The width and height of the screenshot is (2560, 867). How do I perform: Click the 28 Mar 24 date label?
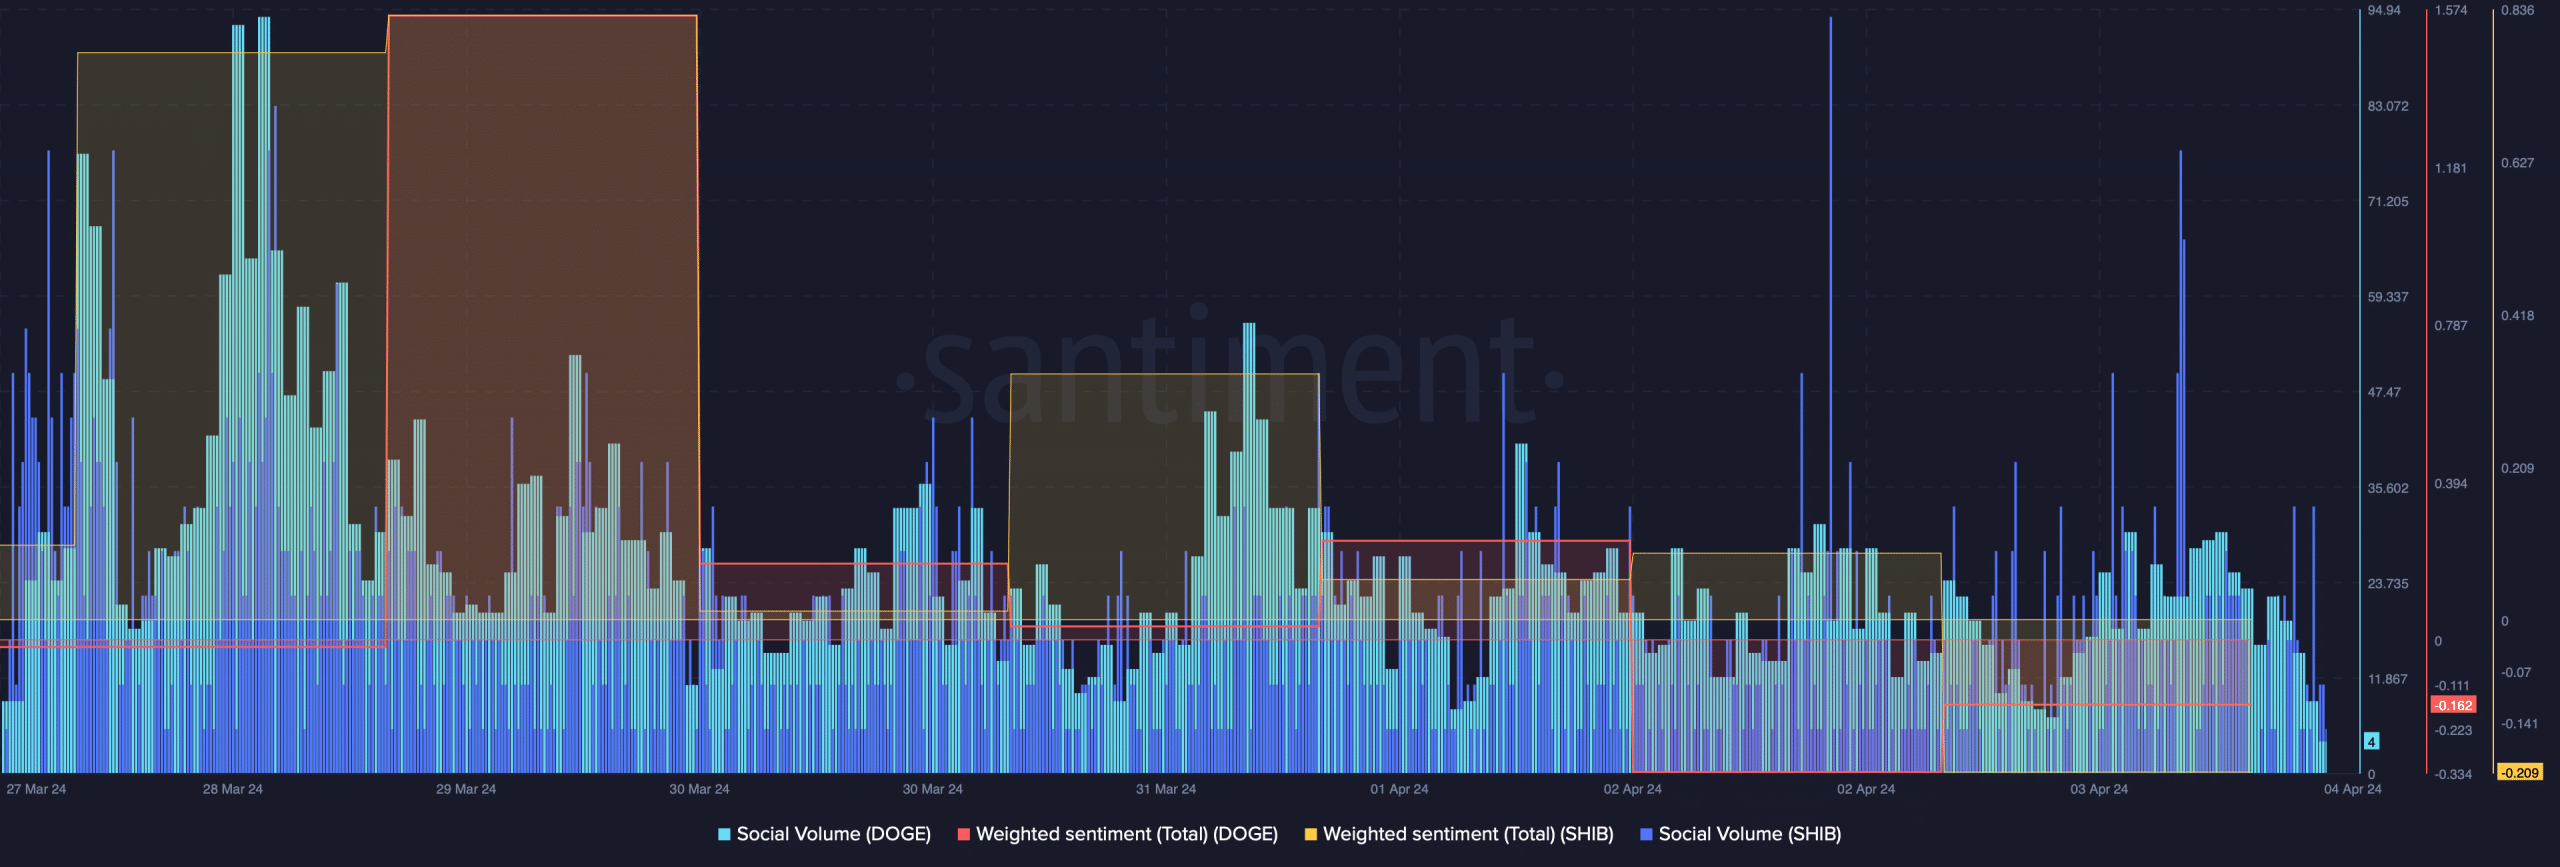(233, 789)
